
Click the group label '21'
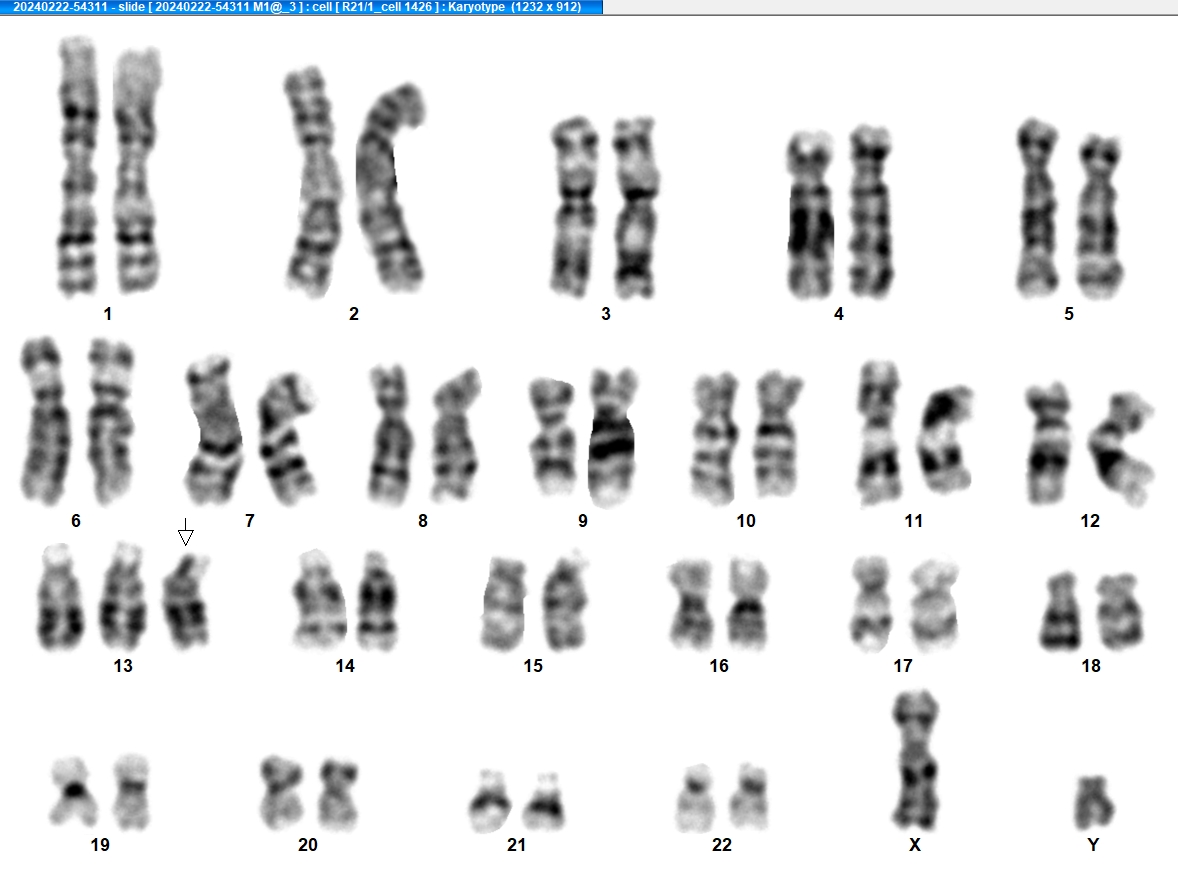(x=516, y=845)
